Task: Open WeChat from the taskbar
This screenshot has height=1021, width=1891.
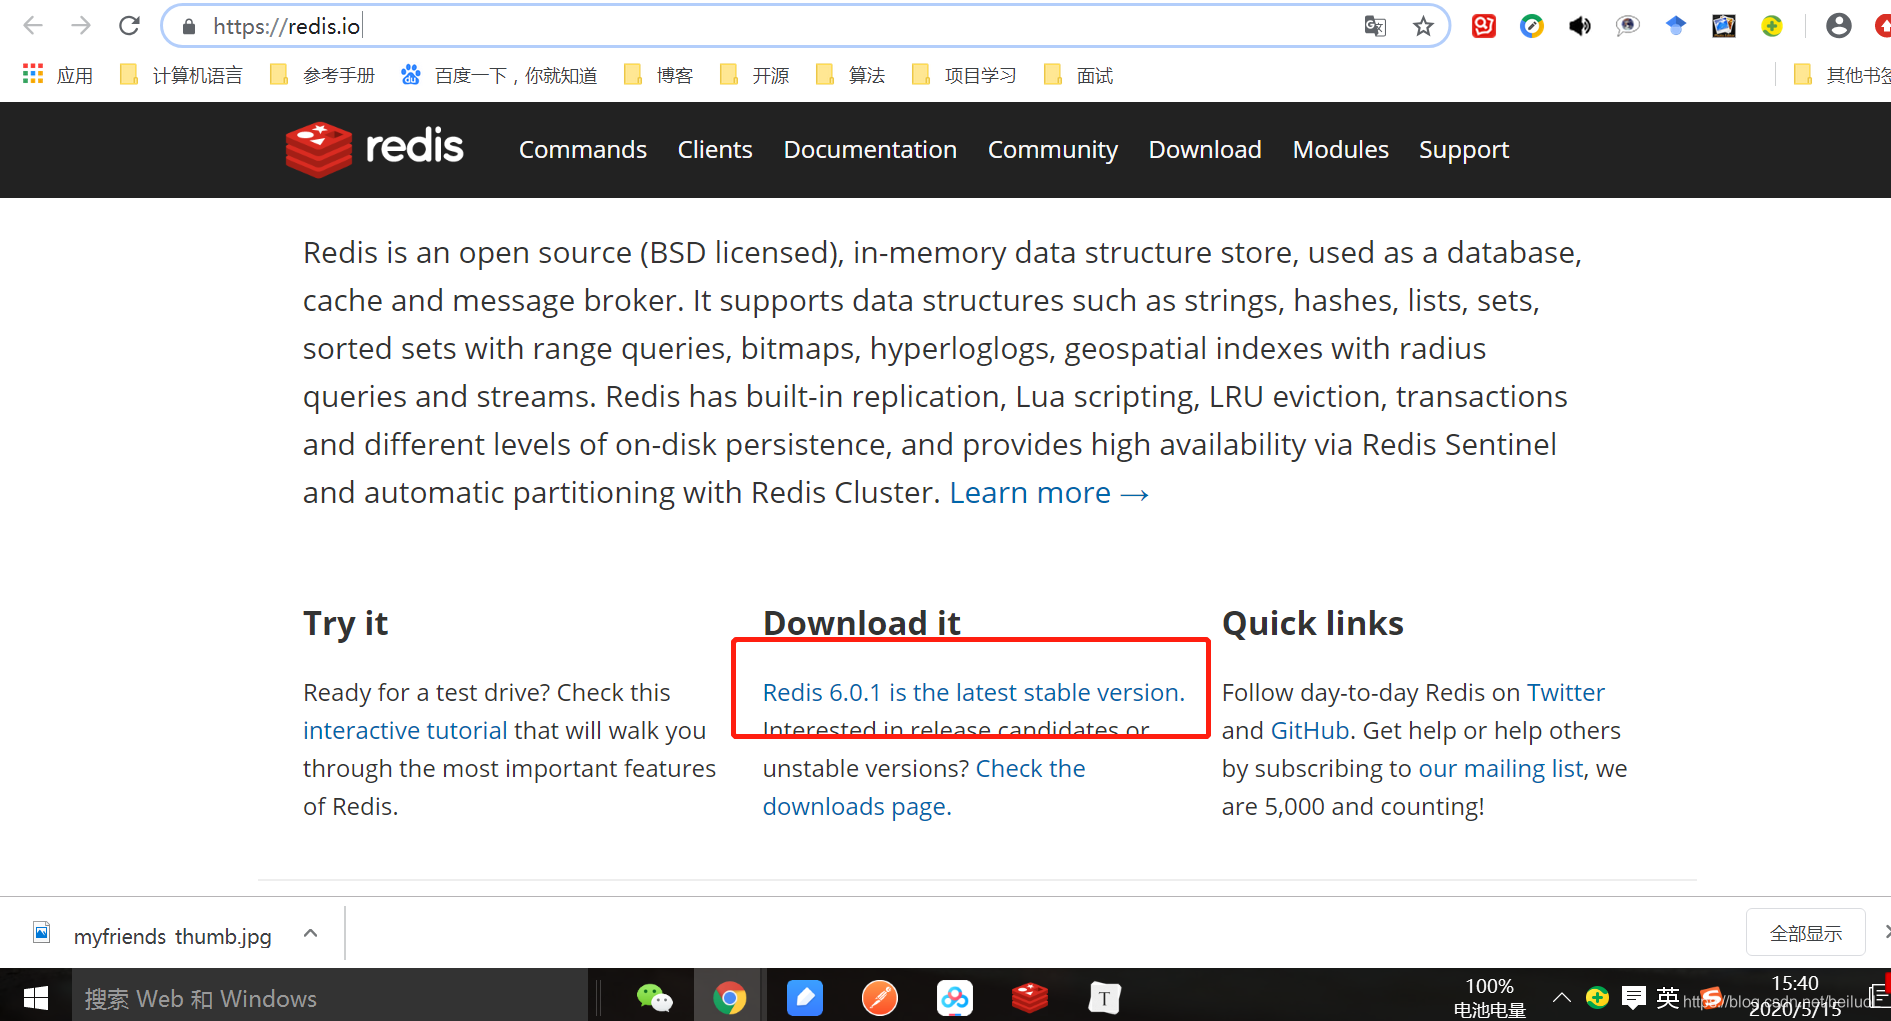Action: coord(655,997)
